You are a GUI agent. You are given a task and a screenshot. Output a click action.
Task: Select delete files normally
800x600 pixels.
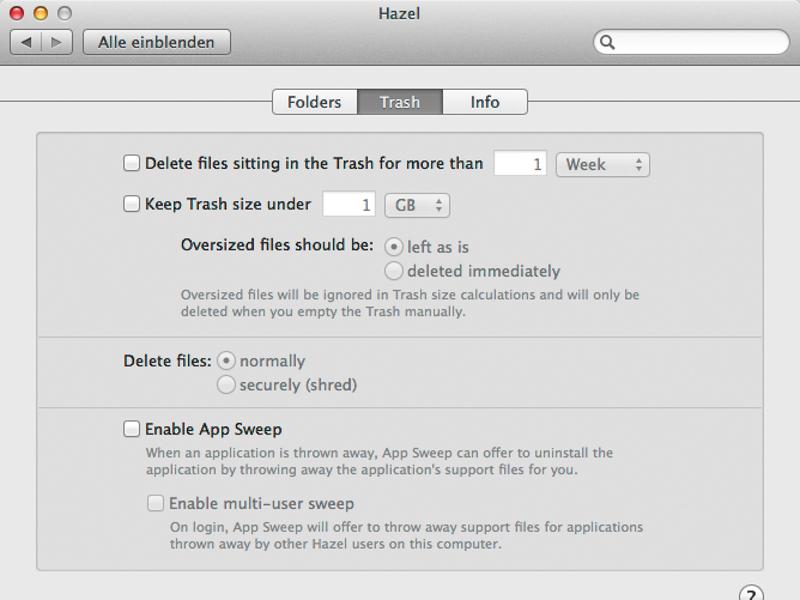tap(226, 361)
